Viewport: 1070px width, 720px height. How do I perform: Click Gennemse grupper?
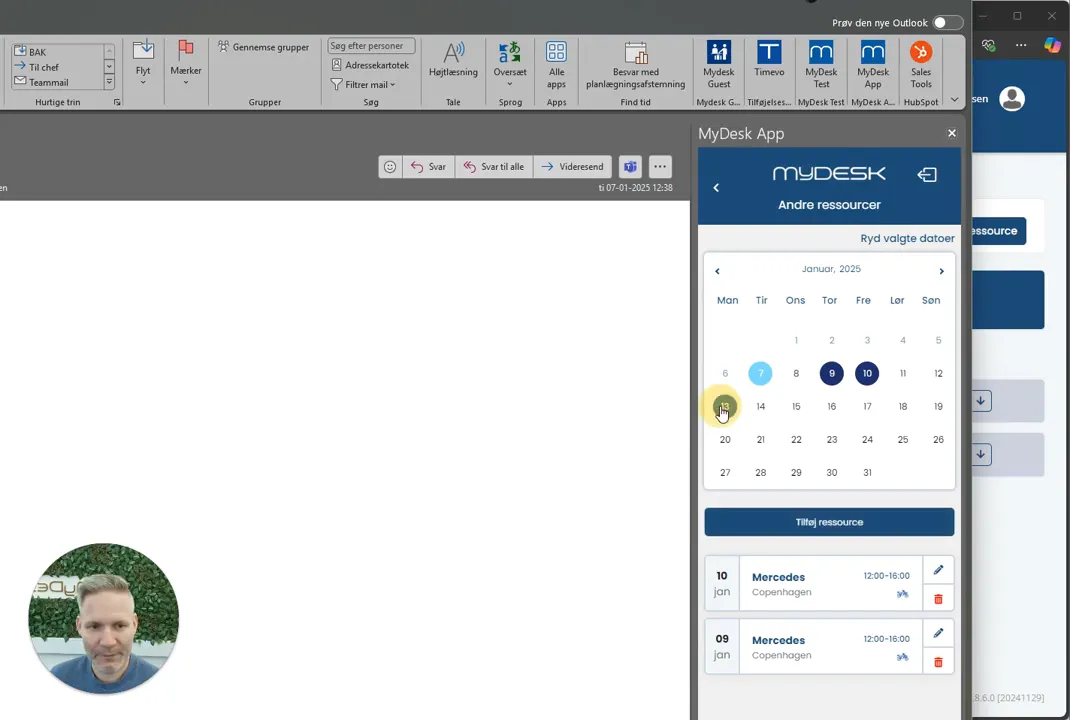click(263, 47)
